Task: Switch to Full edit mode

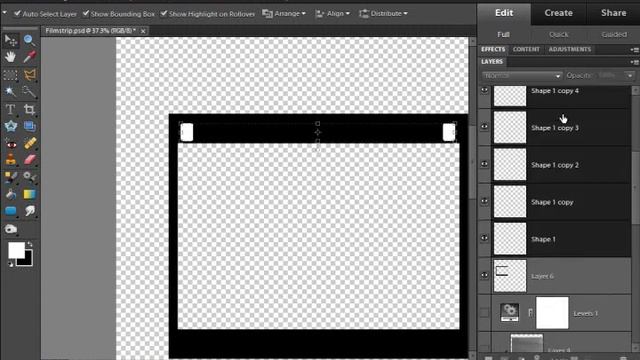Action: click(503, 35)
